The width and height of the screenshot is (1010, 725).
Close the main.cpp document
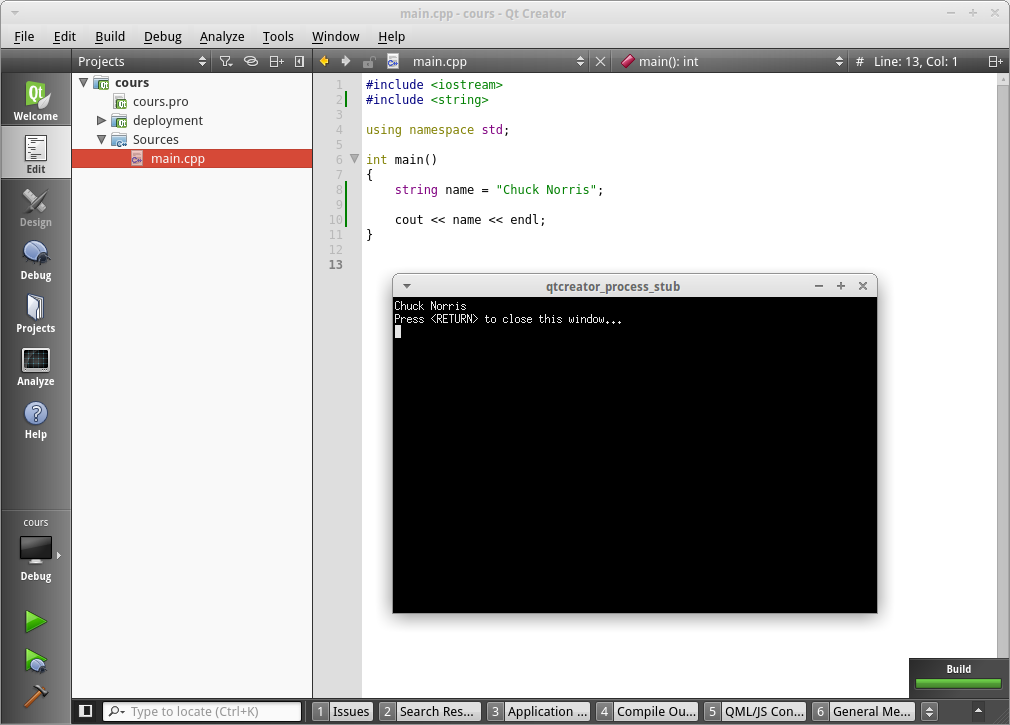[x=600, y=61]
